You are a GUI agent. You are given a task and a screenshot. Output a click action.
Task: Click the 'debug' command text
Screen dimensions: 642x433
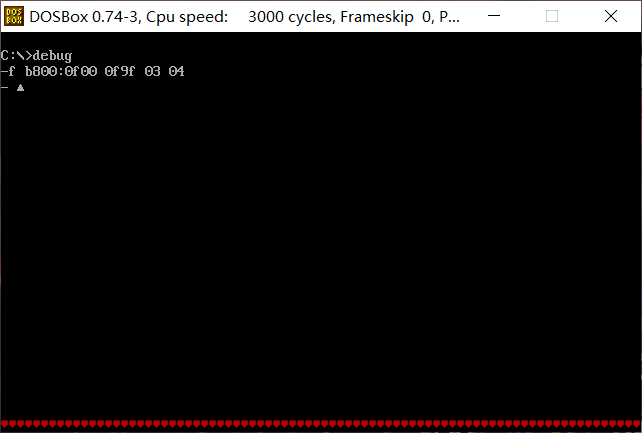(x=52, y=56)
